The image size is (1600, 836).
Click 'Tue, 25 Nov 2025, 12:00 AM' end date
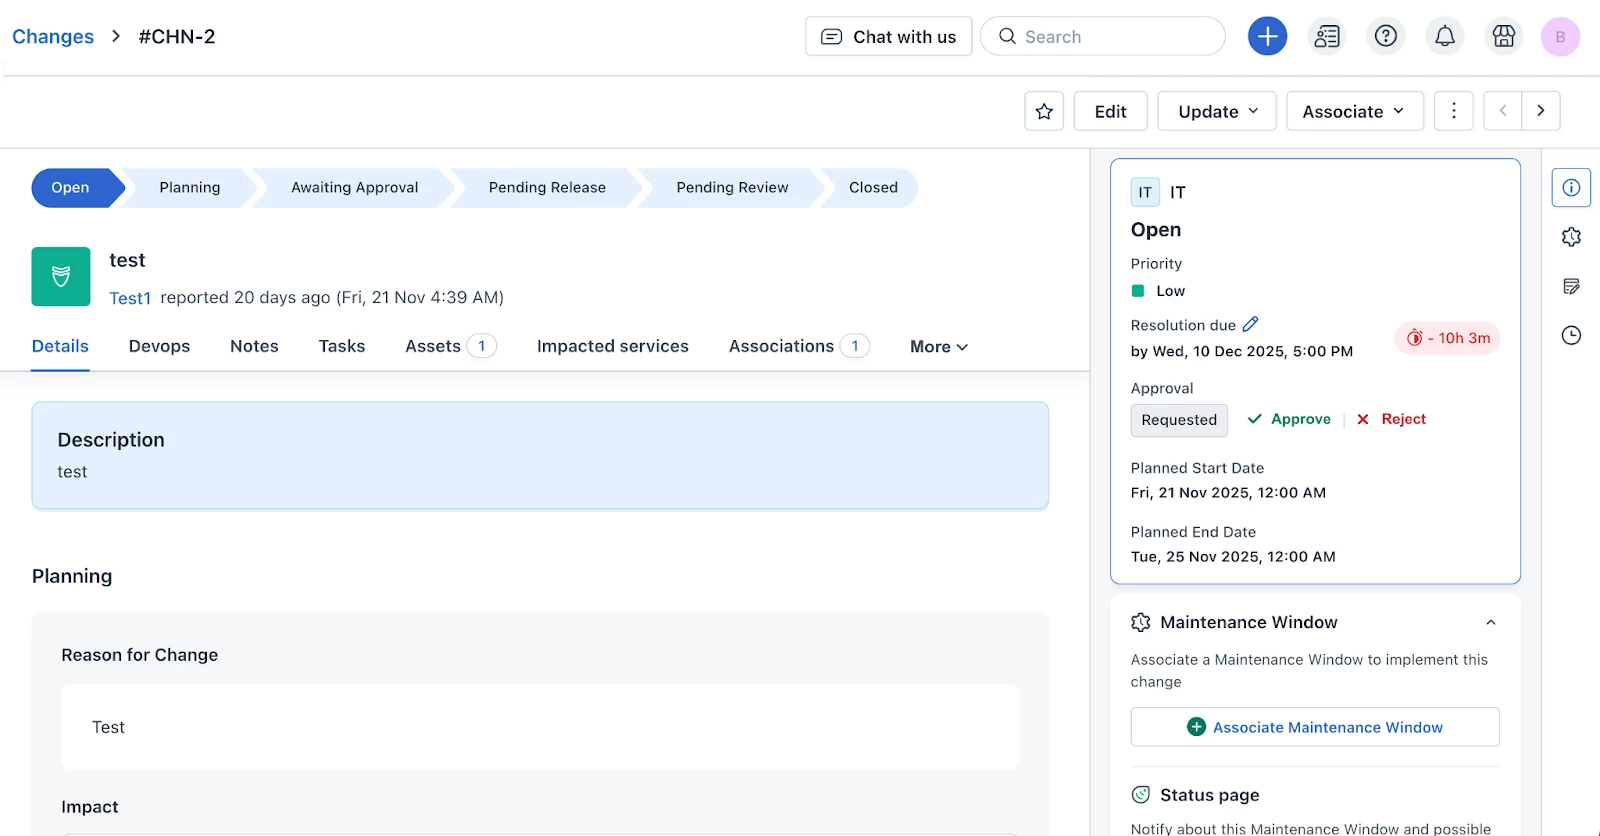[1233, 556]
